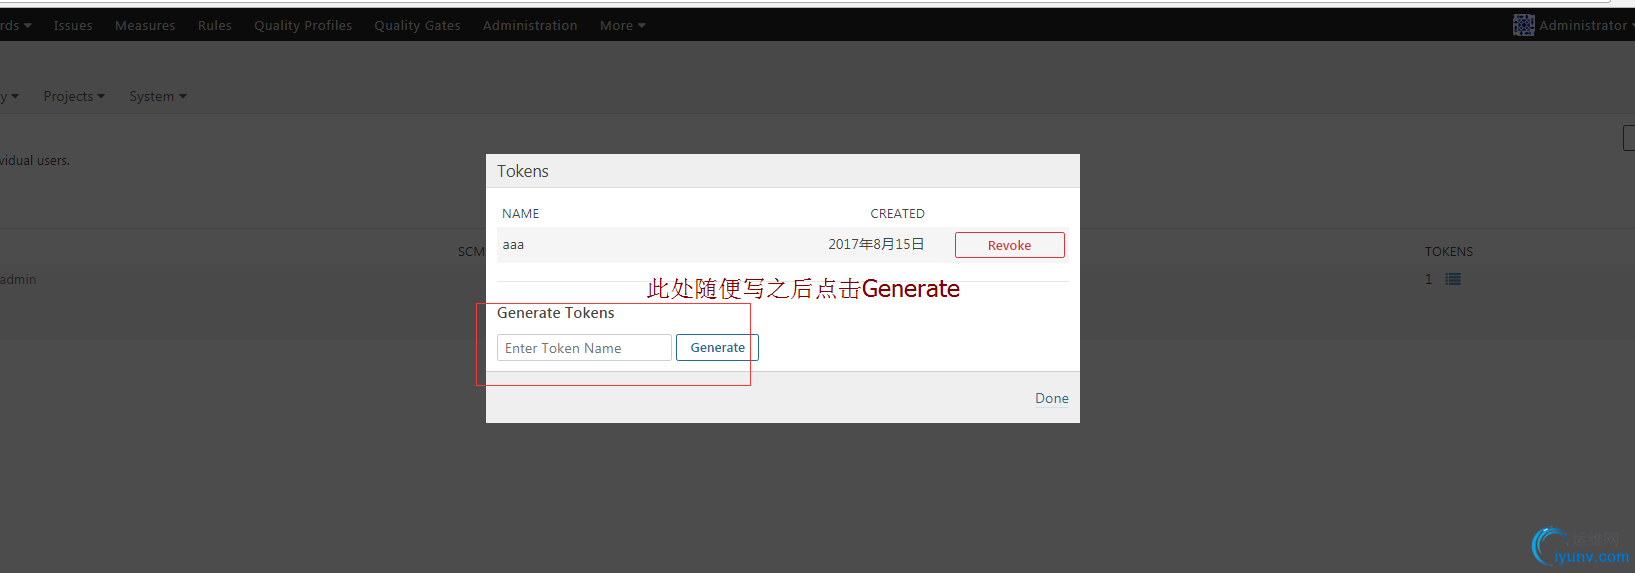Image resolution: width=1635 pixels, height=573 pixels.
Task: Focus the Enter Token Name field
Action: coord(584,347)
